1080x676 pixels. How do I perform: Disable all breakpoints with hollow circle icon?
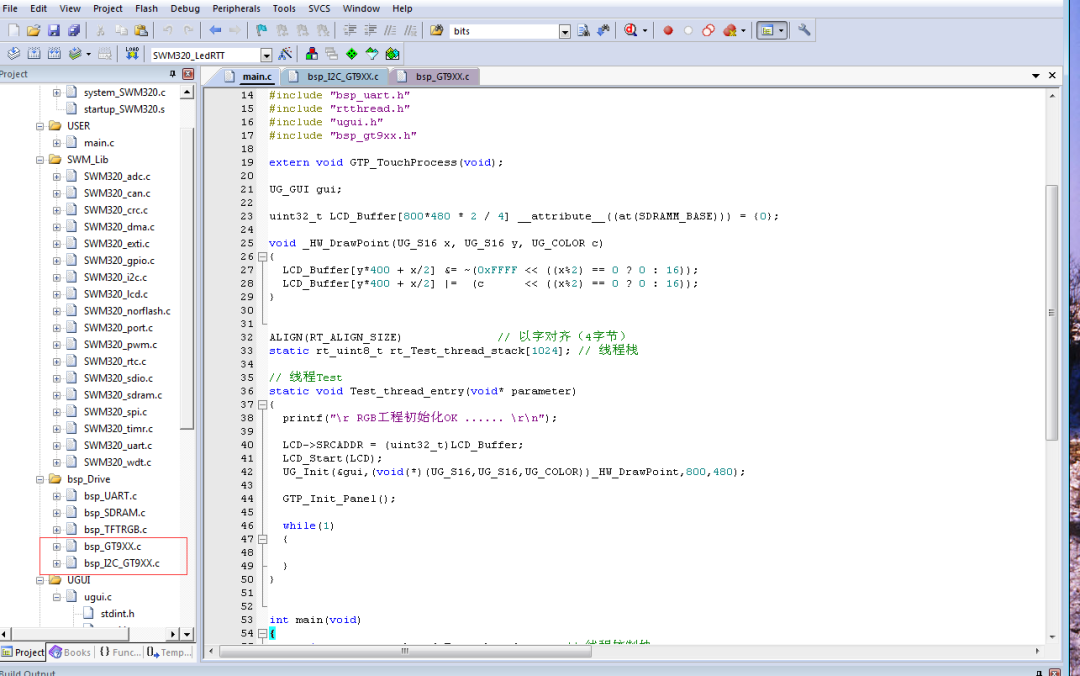[688, 30]
